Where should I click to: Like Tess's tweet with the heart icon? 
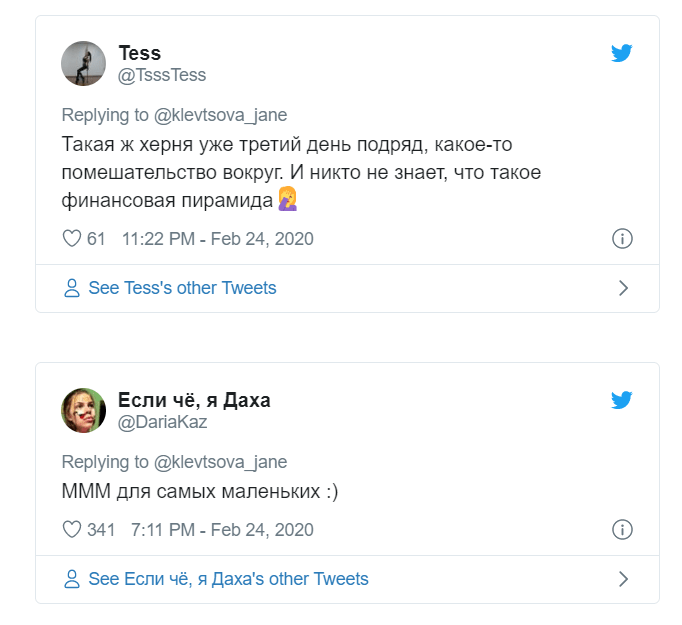[71, 239]
